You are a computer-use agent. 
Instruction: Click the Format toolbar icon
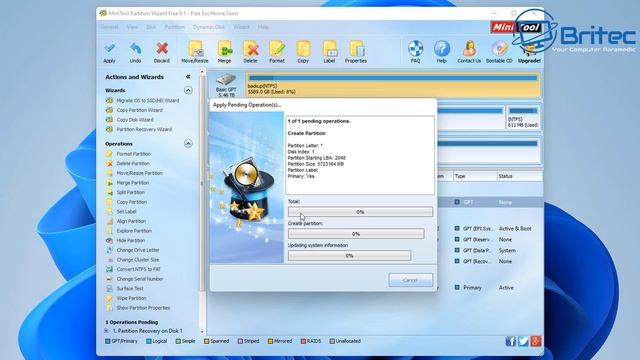pyautogui.click(x=277, y=49)
